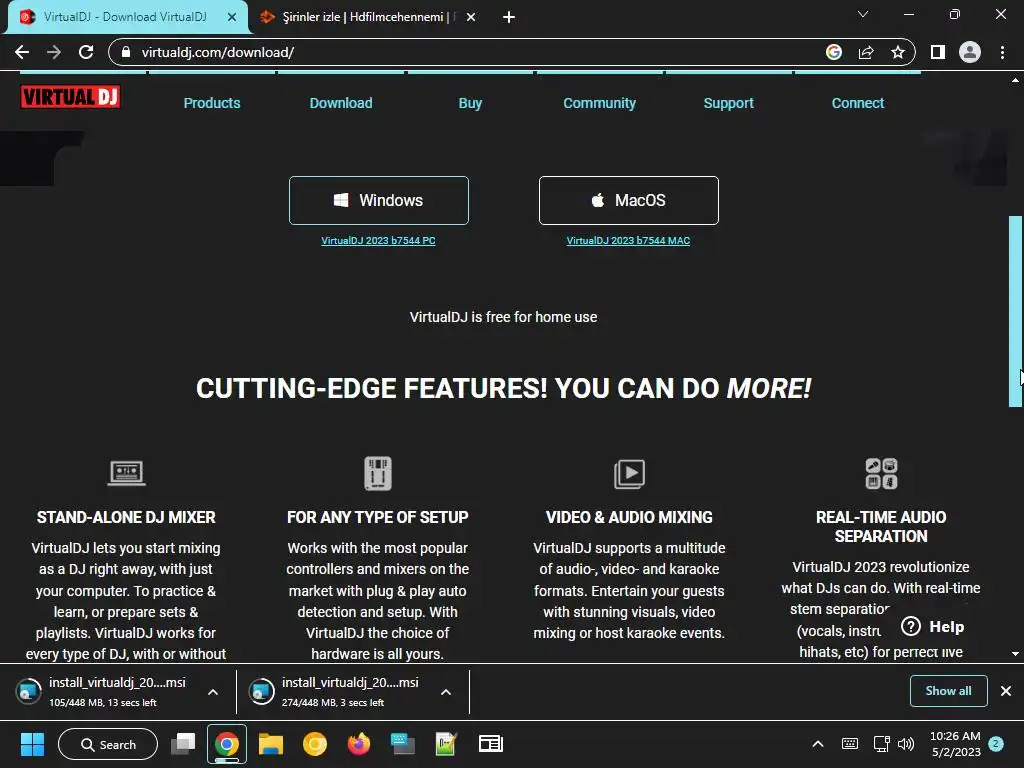This screenshot has height=768, width=1024.
Task: Open the tab search chevron in Chrome
Action: click(863, 14)
